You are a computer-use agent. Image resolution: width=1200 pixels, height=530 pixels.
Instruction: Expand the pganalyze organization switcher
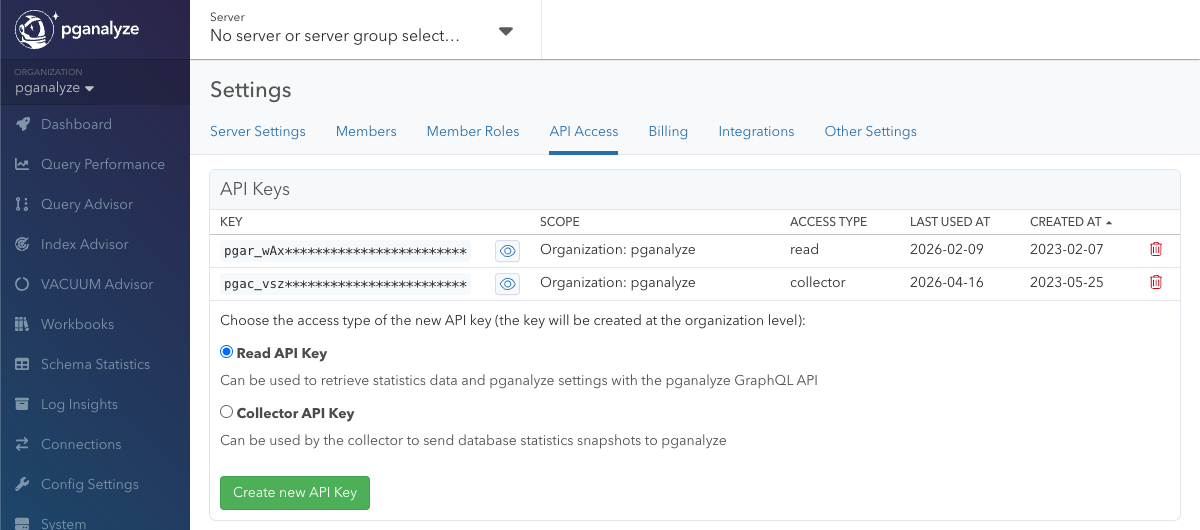(x=55, y=88)
